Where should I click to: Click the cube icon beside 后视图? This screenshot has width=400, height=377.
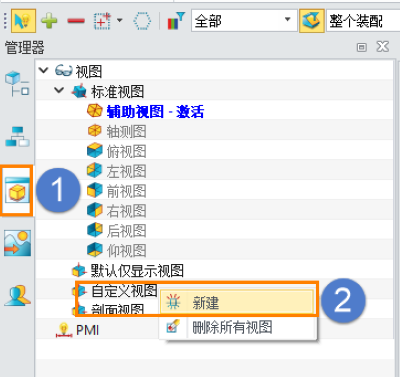[x=95, y=230]
